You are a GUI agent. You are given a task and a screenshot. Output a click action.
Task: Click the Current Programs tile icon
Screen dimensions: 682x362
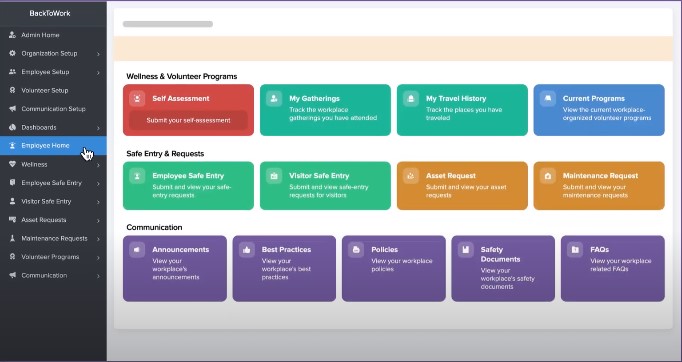548,98
